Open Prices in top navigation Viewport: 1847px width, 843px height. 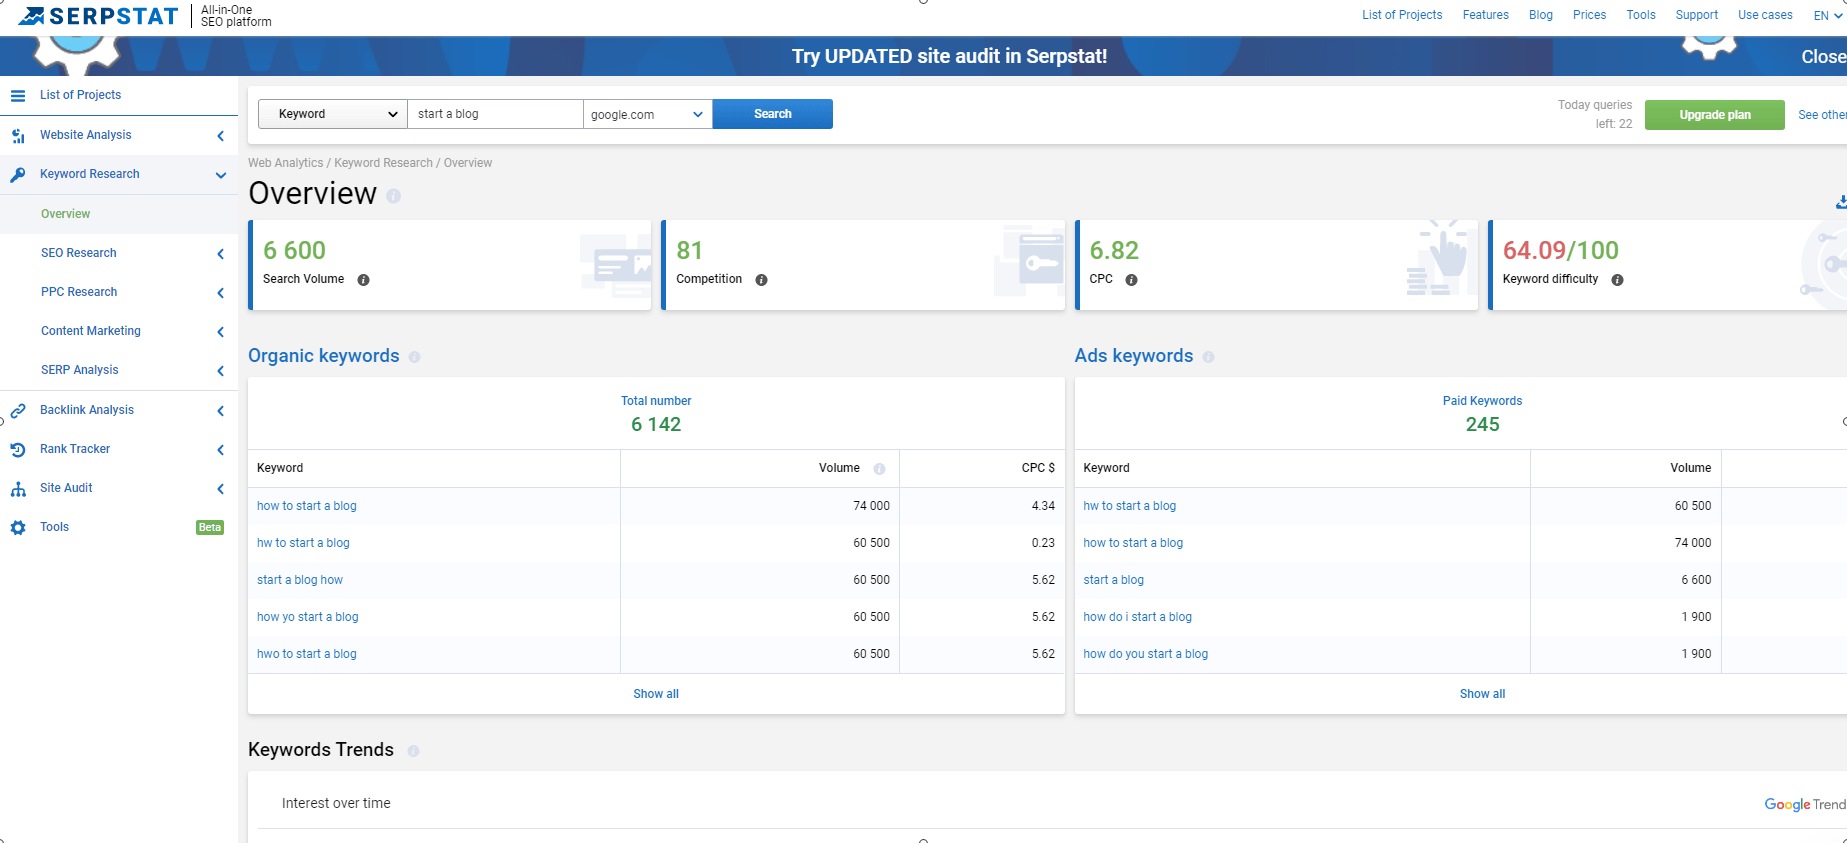pos(1589,15)
